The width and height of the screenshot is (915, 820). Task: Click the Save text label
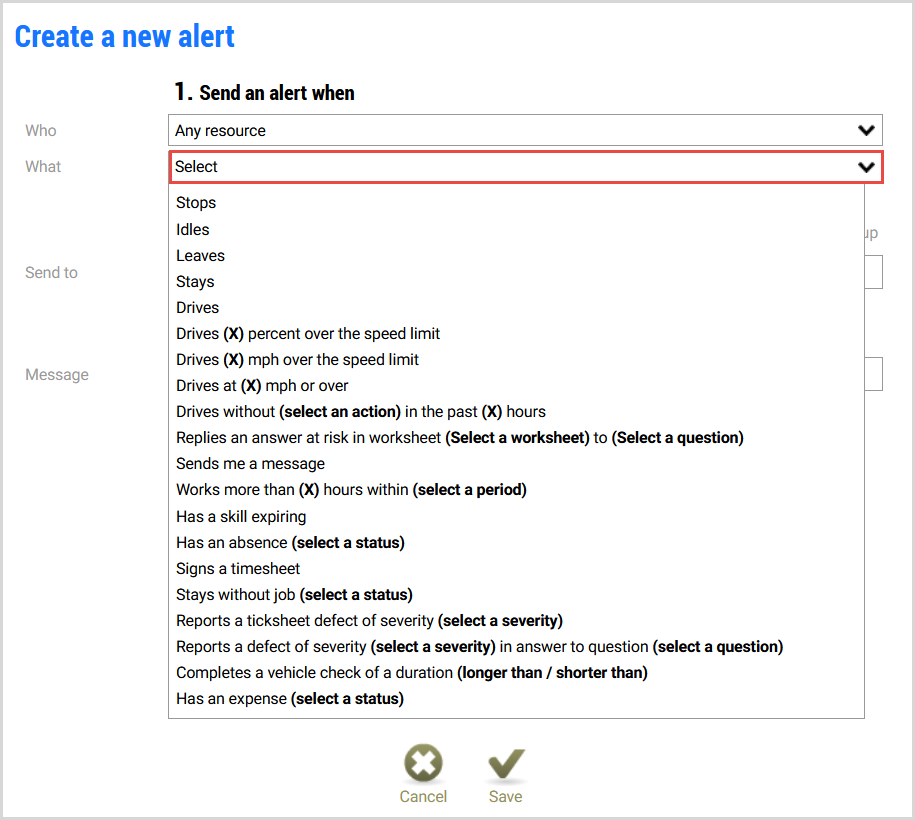pos(505,797)
